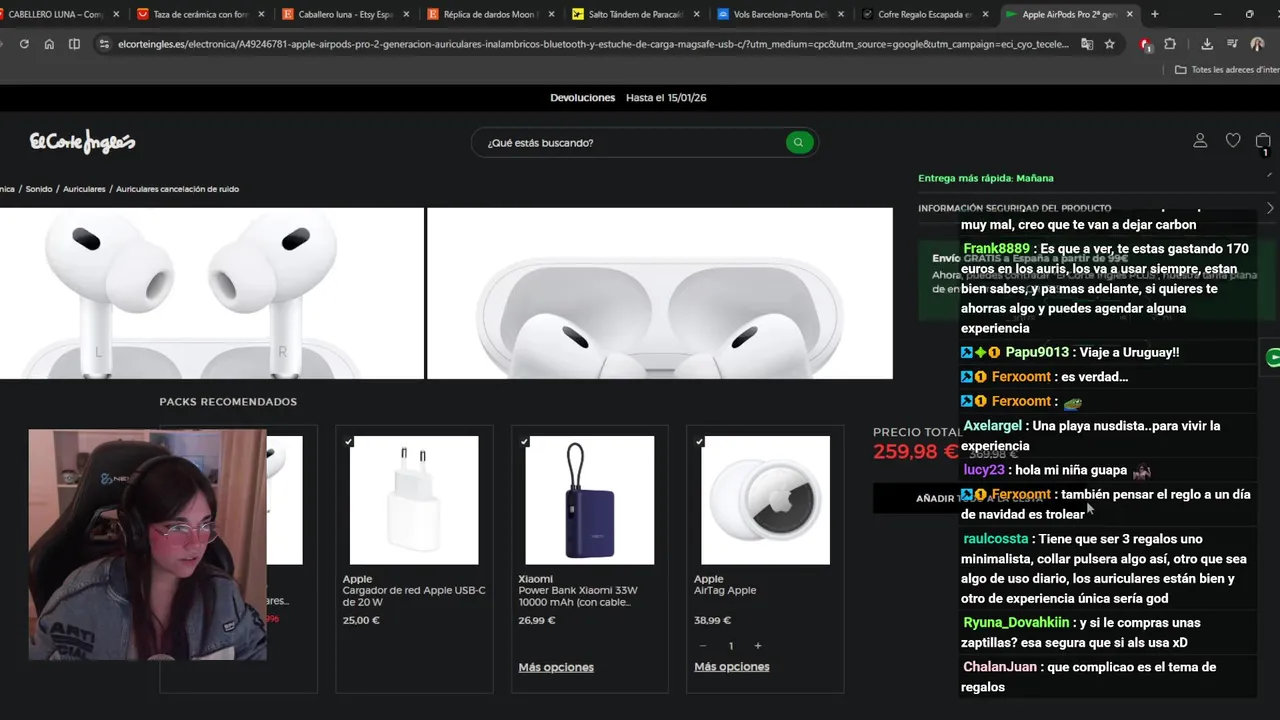
Task: Click the Devoluciones banner text
Action: (582, 97)
